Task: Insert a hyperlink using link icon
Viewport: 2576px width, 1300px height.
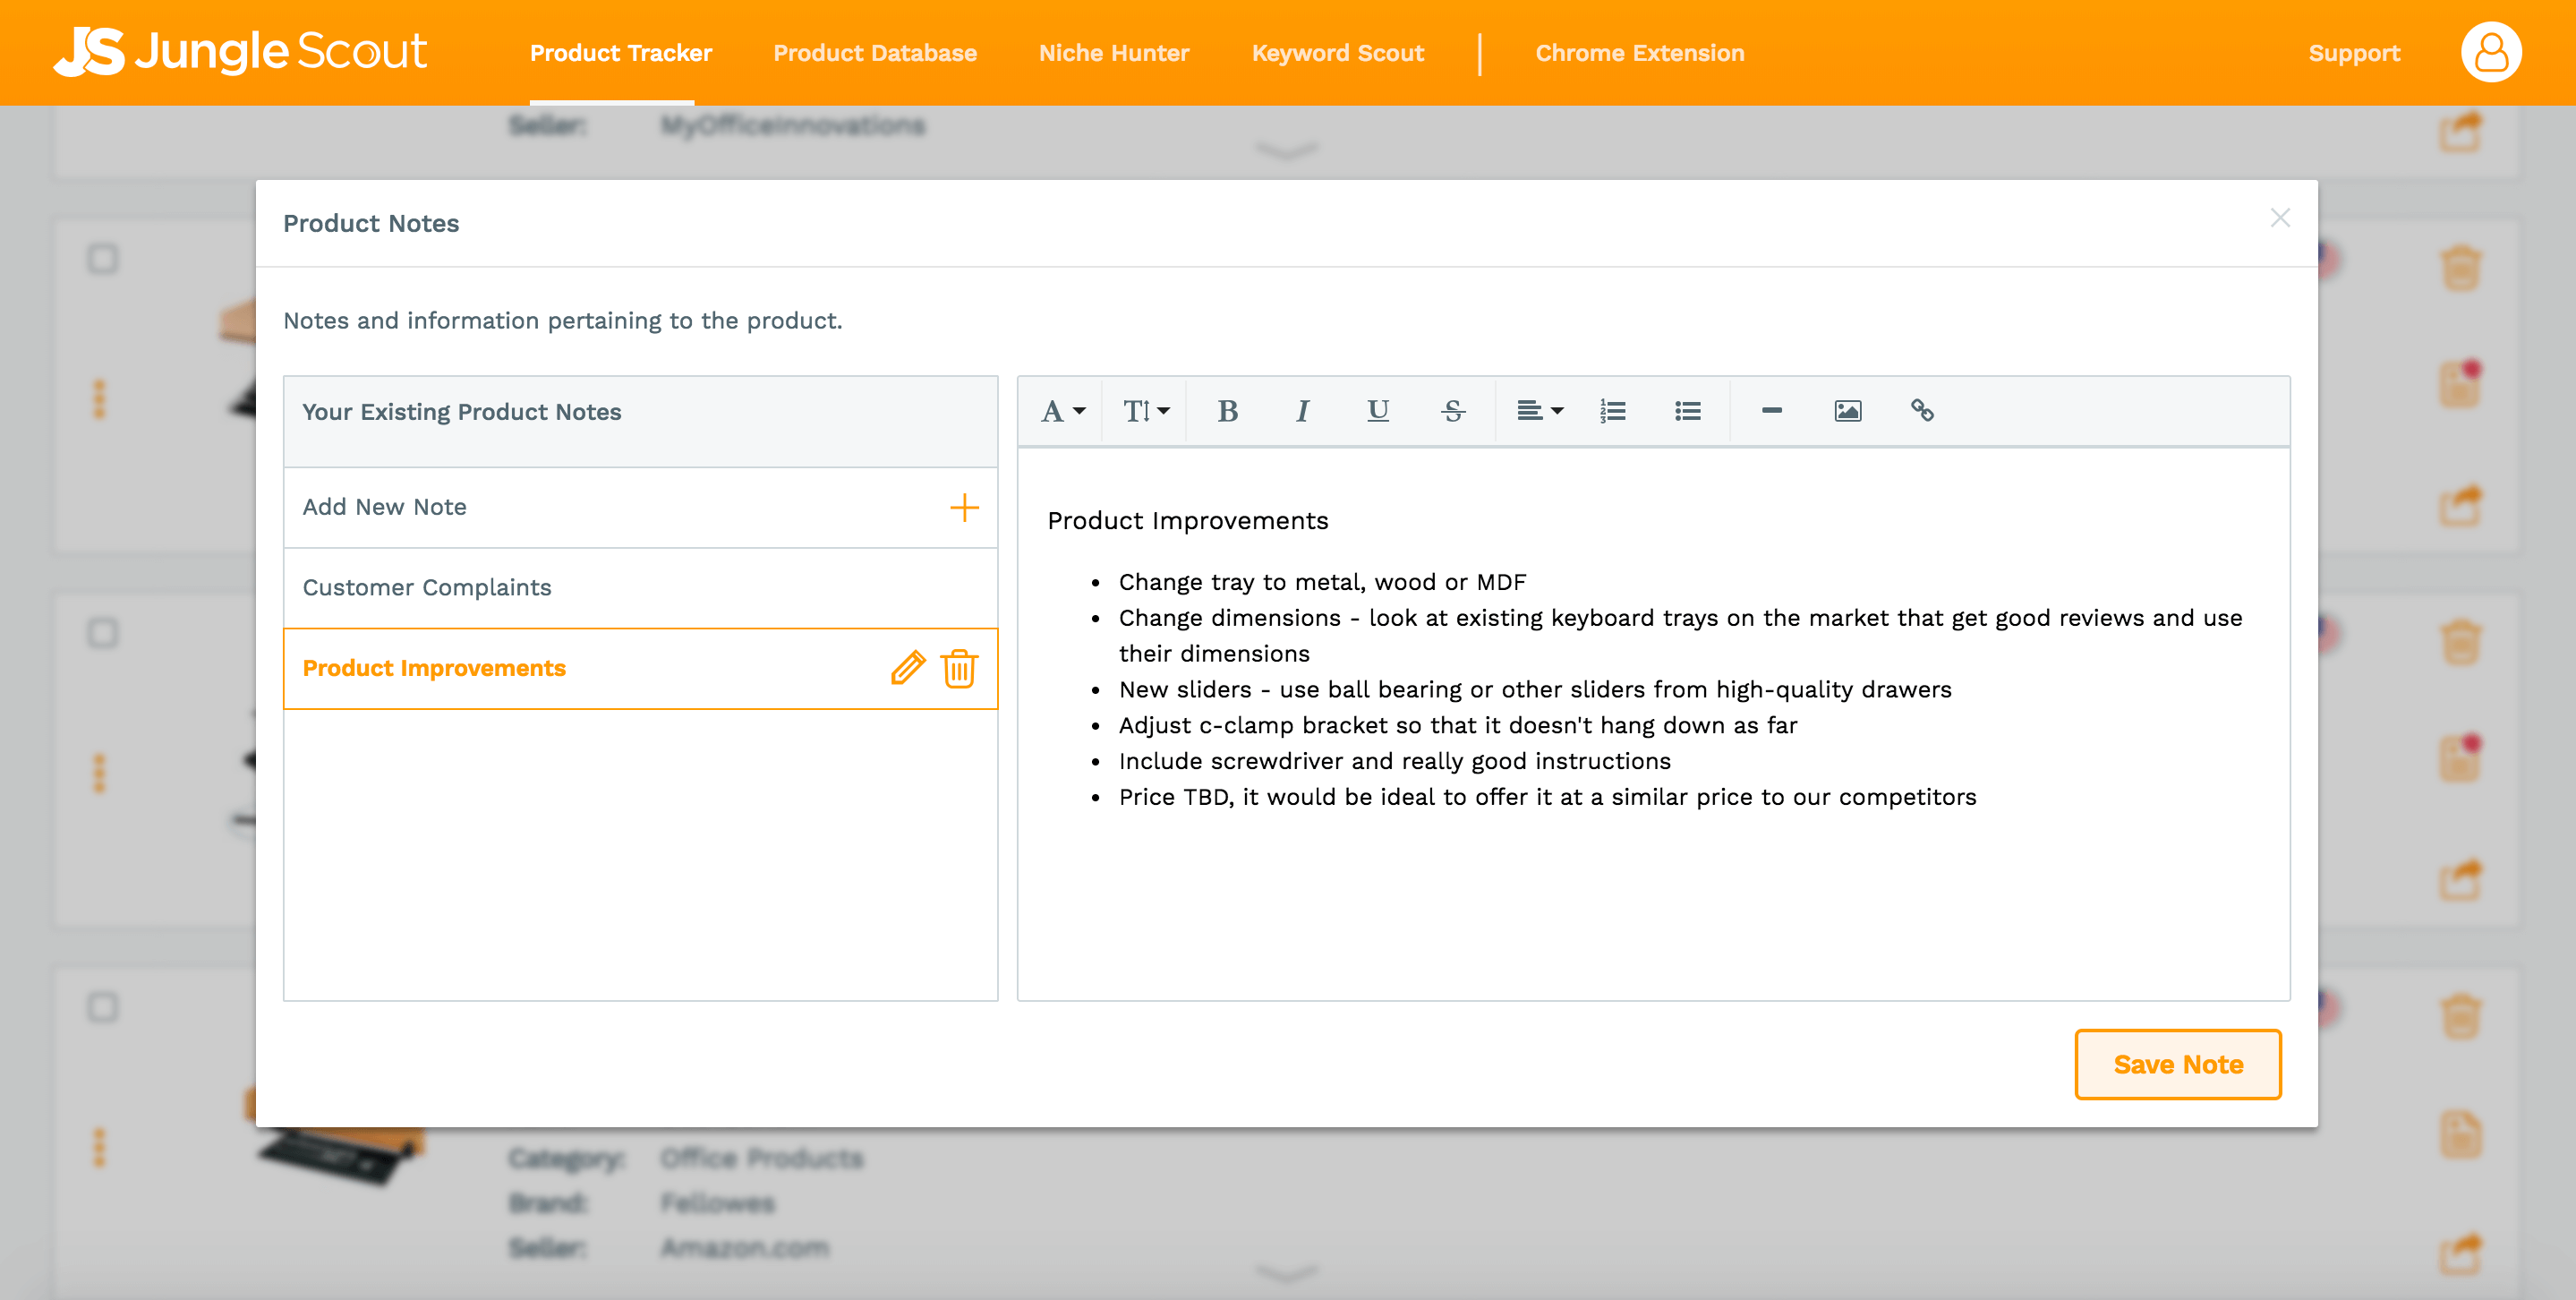Action: click(1921, 411)
